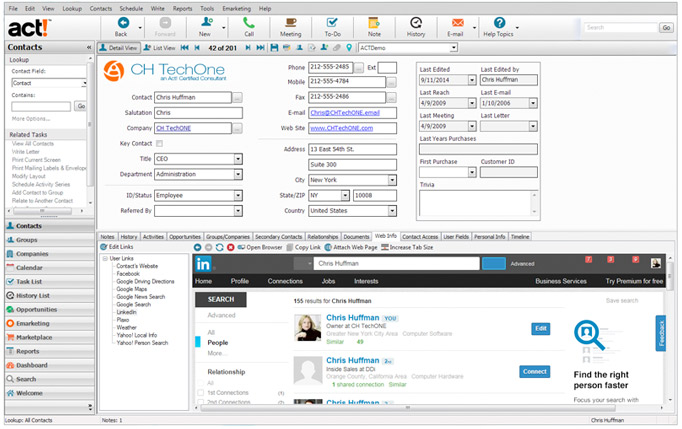This screenshot has width=682, height=429.
Task: Open the Country dropdown arrow
Action: pos(392,211)
